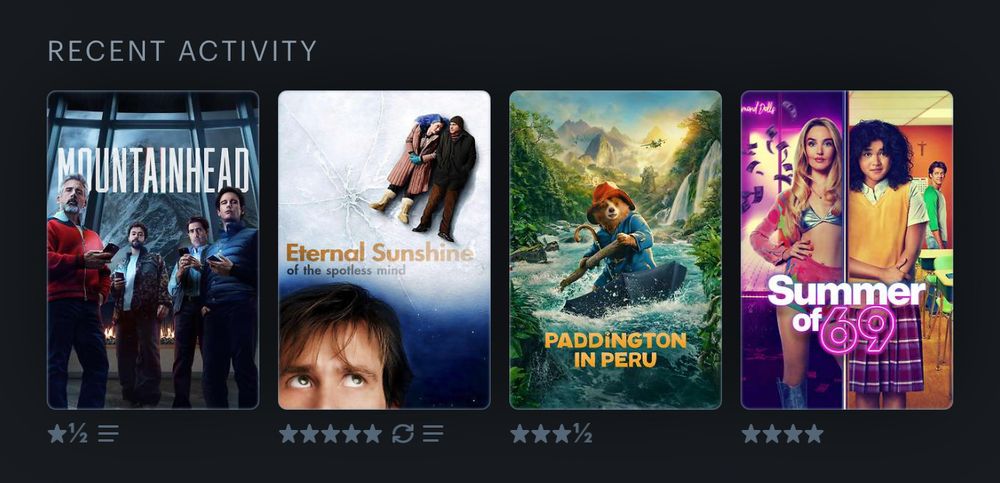Open the Mountainhead film poster

click(153, 249)
